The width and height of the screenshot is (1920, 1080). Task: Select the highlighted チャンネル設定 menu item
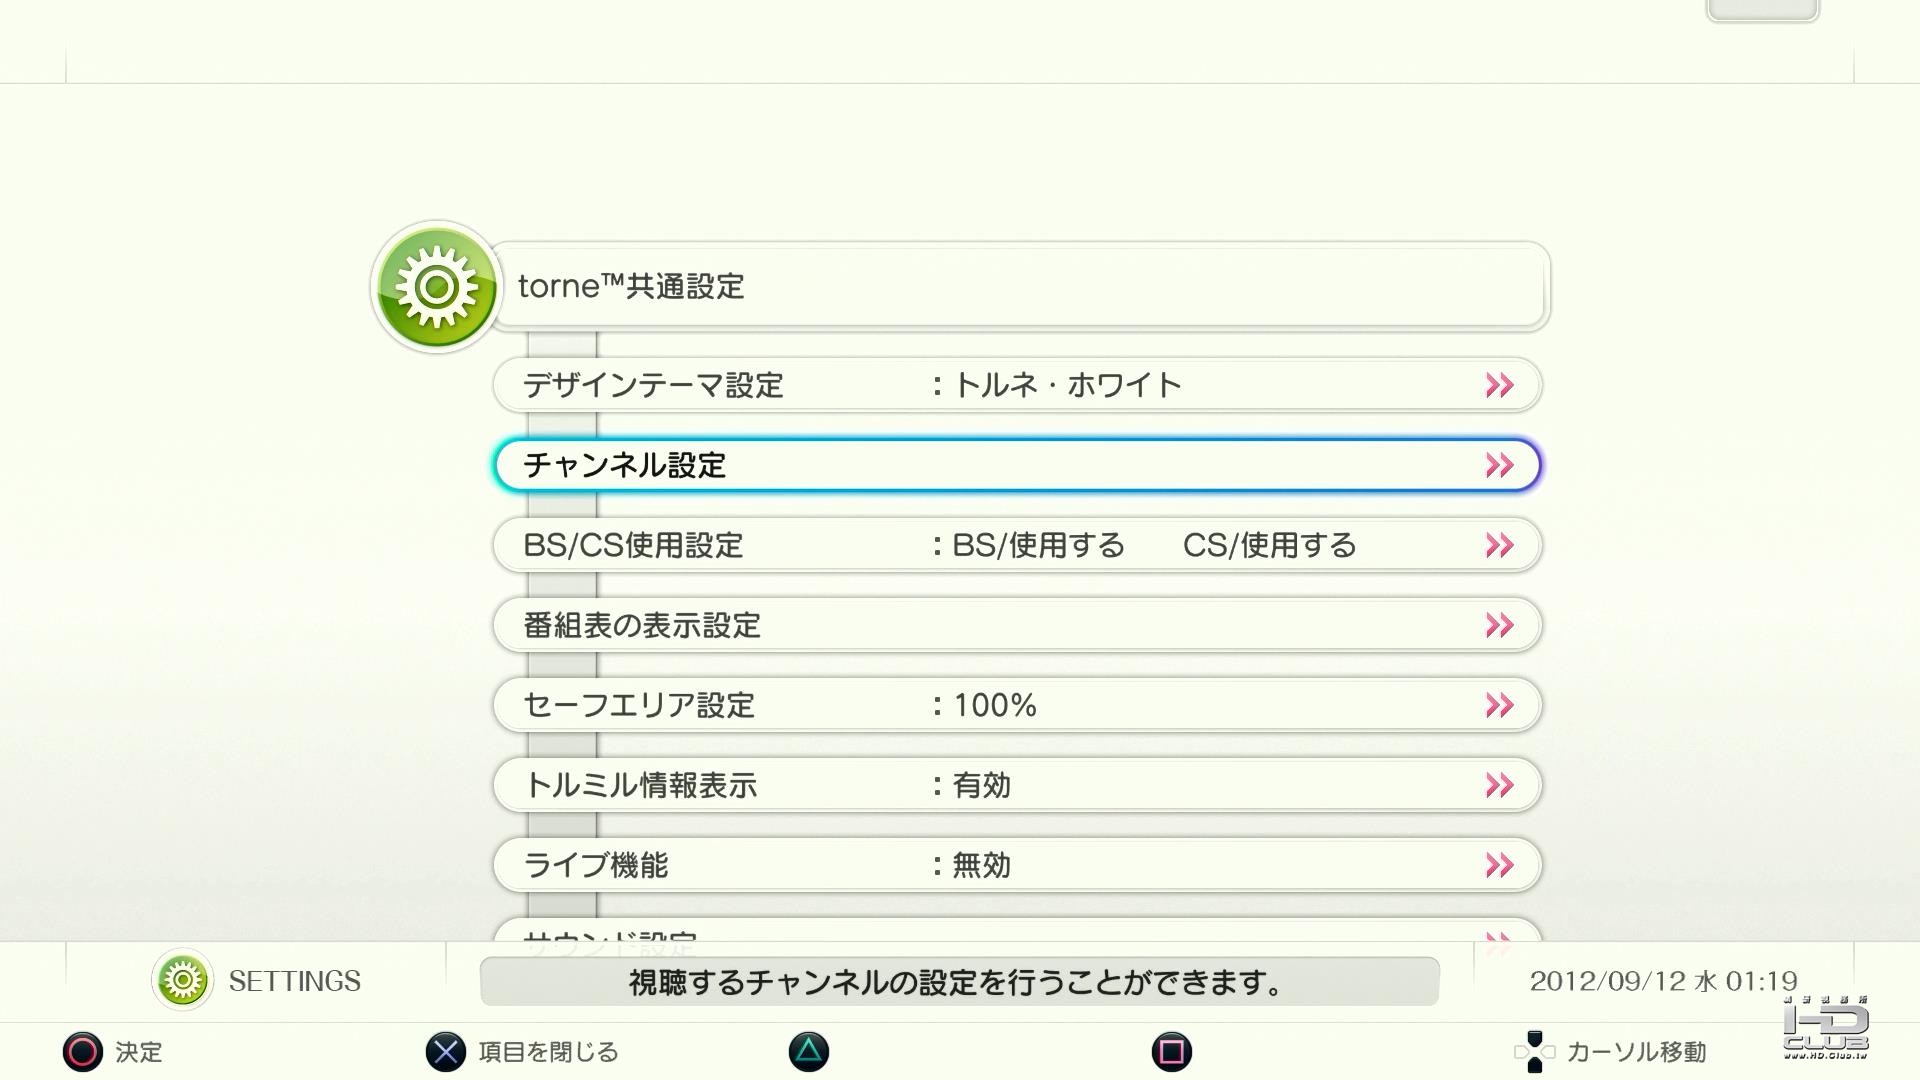[x=1017, y=465]
